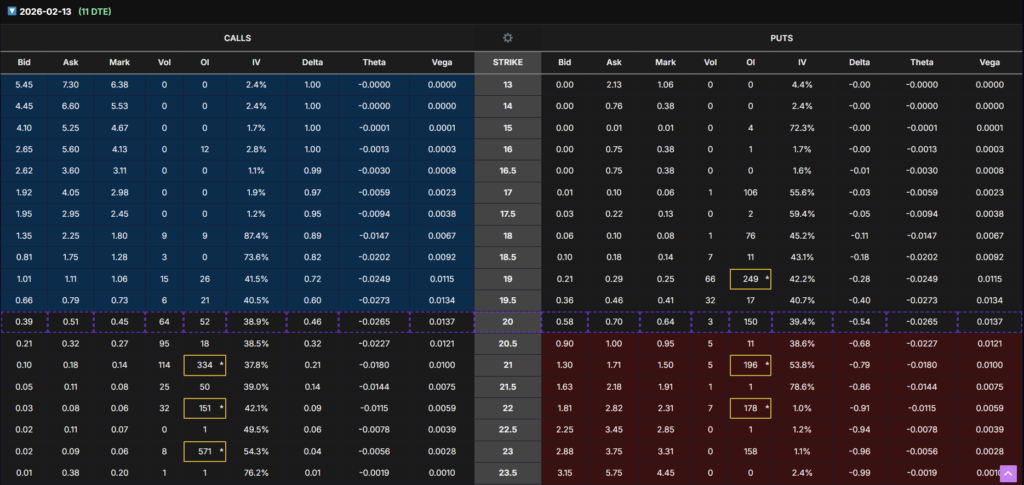This screenshot has width=1024, height=485.
Task: Select the highlighted 249 put OI cell
Action: click(x=750, y=278)
